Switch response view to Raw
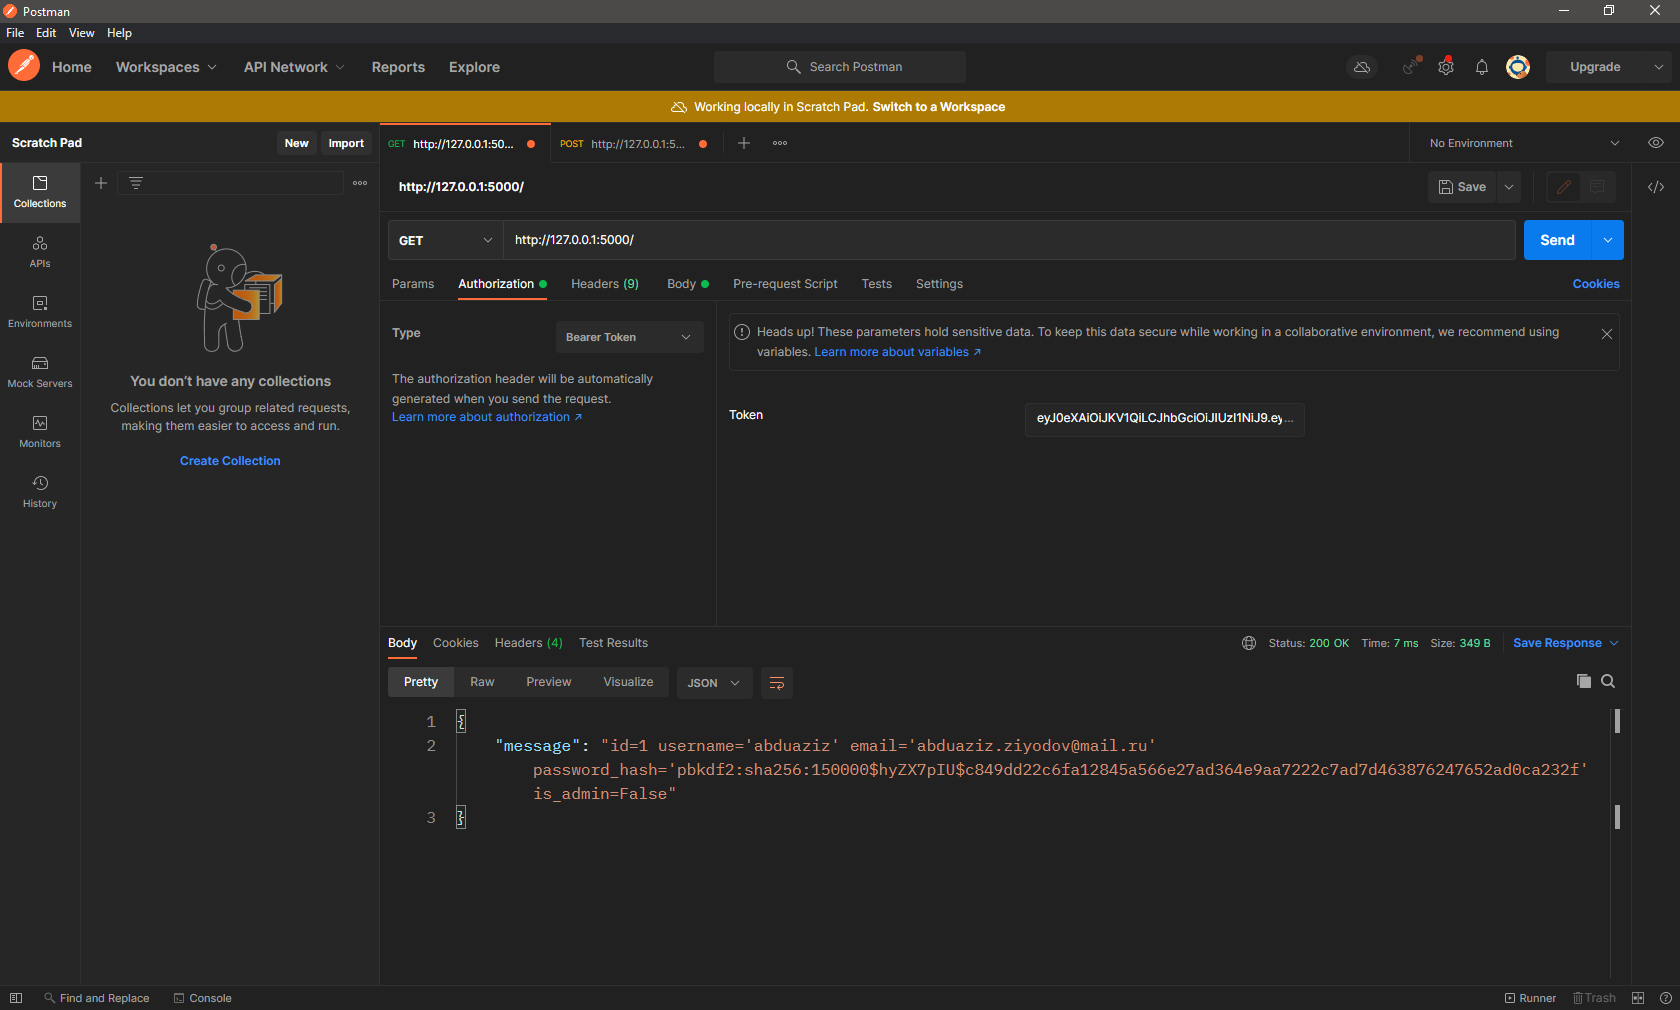Image resolution: width=1680 pixels, height=1010 pixels. (482, 682)
